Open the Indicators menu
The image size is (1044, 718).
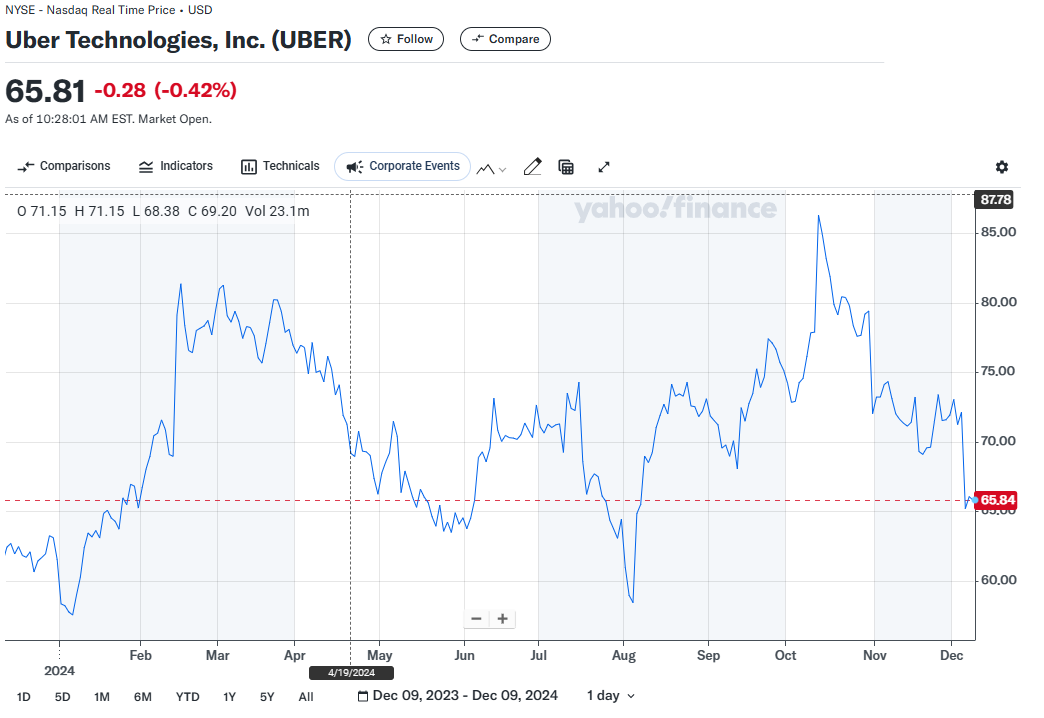176,167
